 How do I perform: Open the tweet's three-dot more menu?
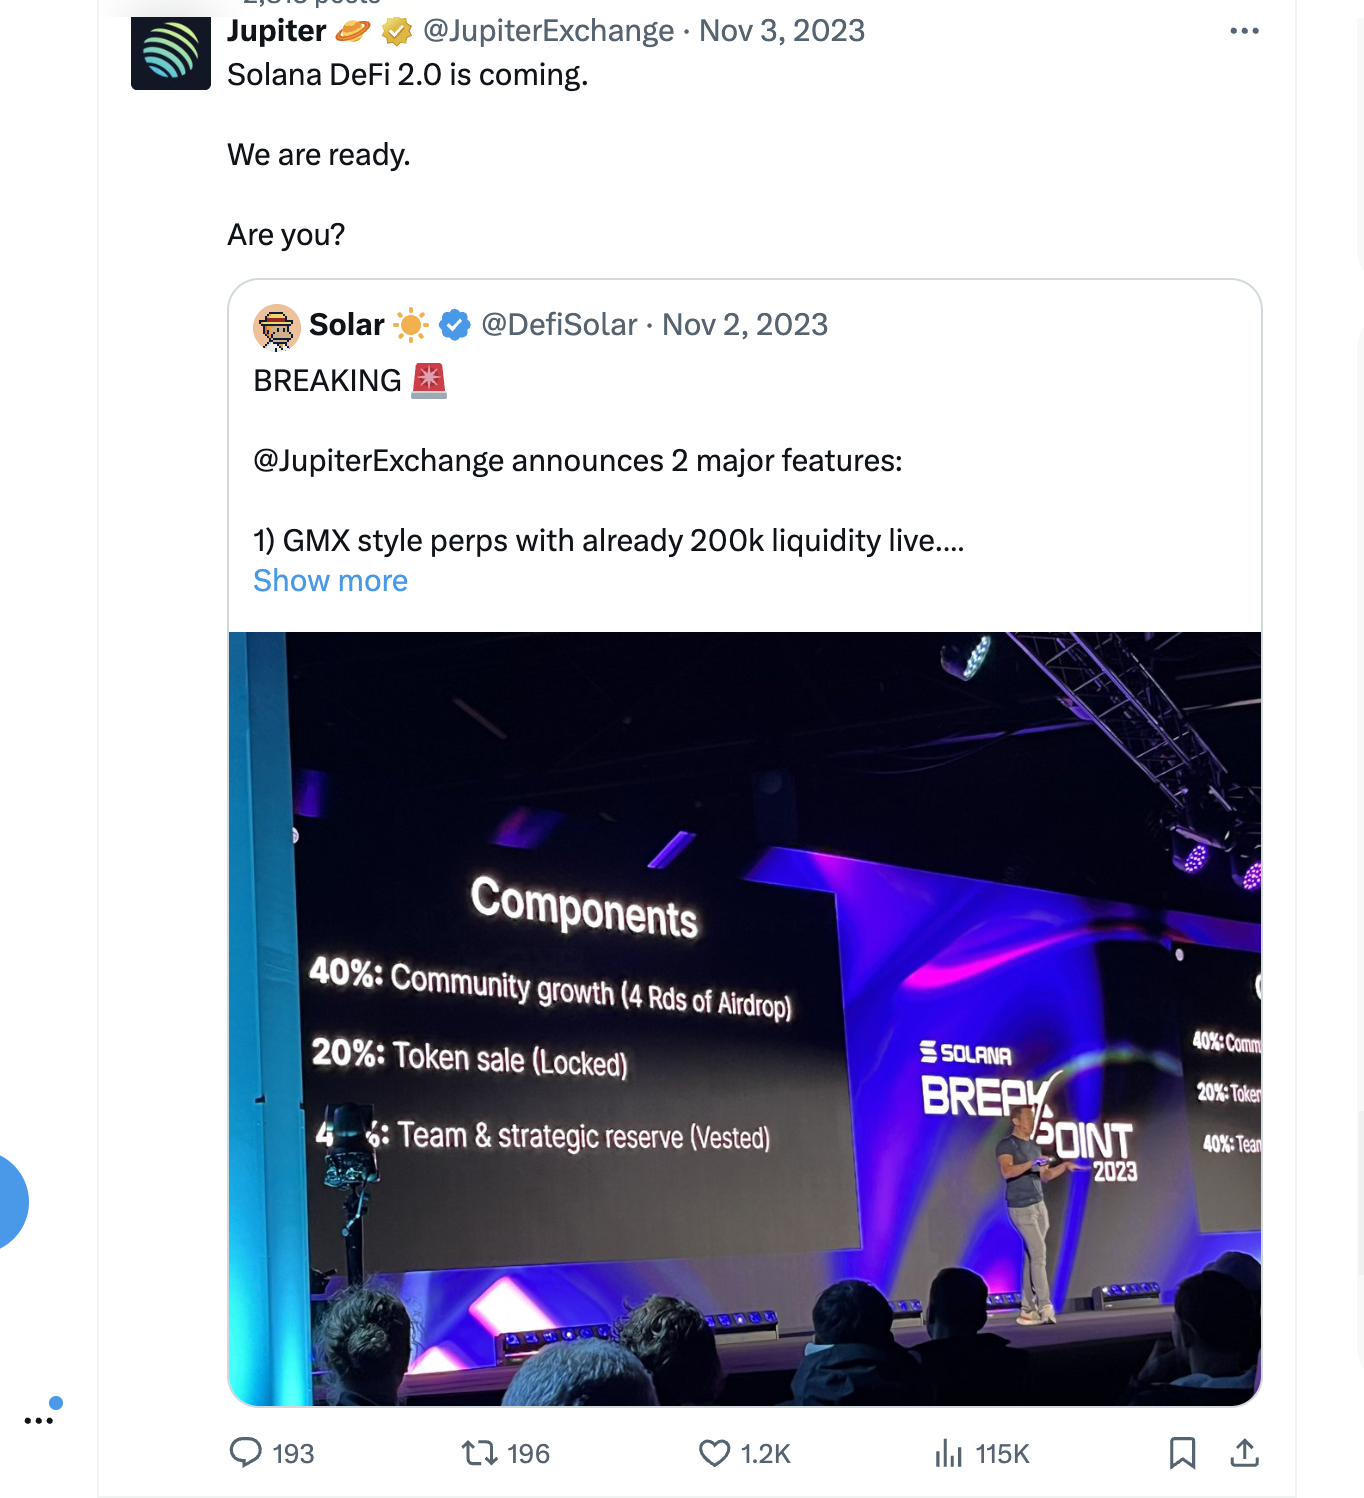1244,31
